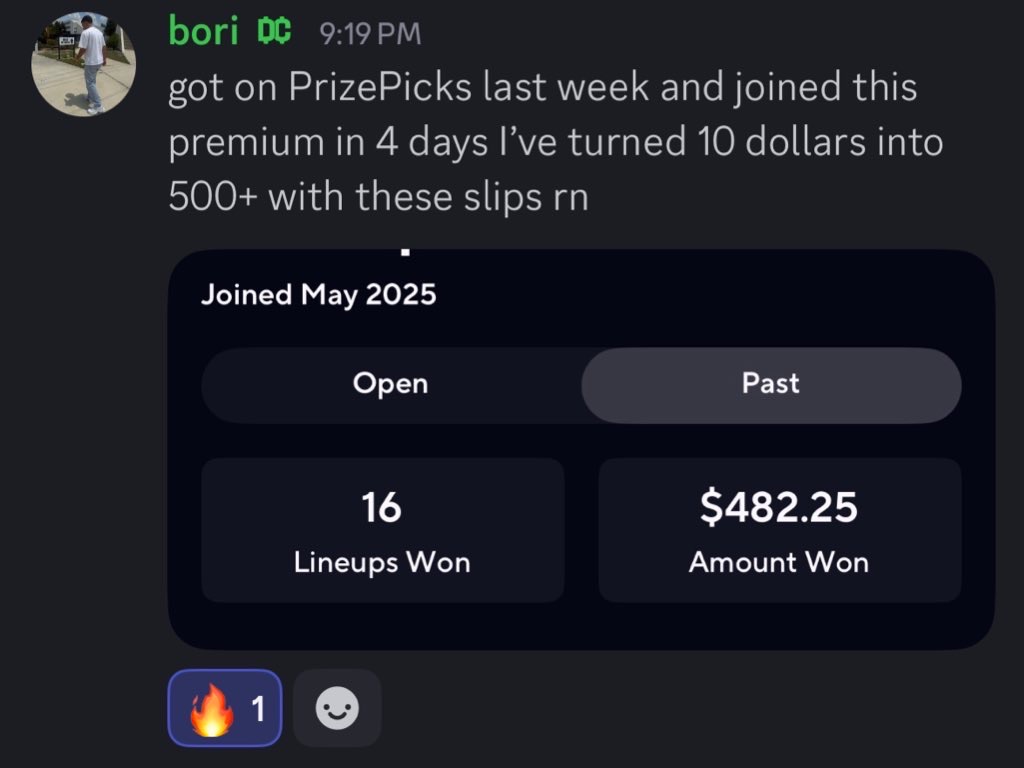Select the Lineups Won stat card

click(383, 530)
